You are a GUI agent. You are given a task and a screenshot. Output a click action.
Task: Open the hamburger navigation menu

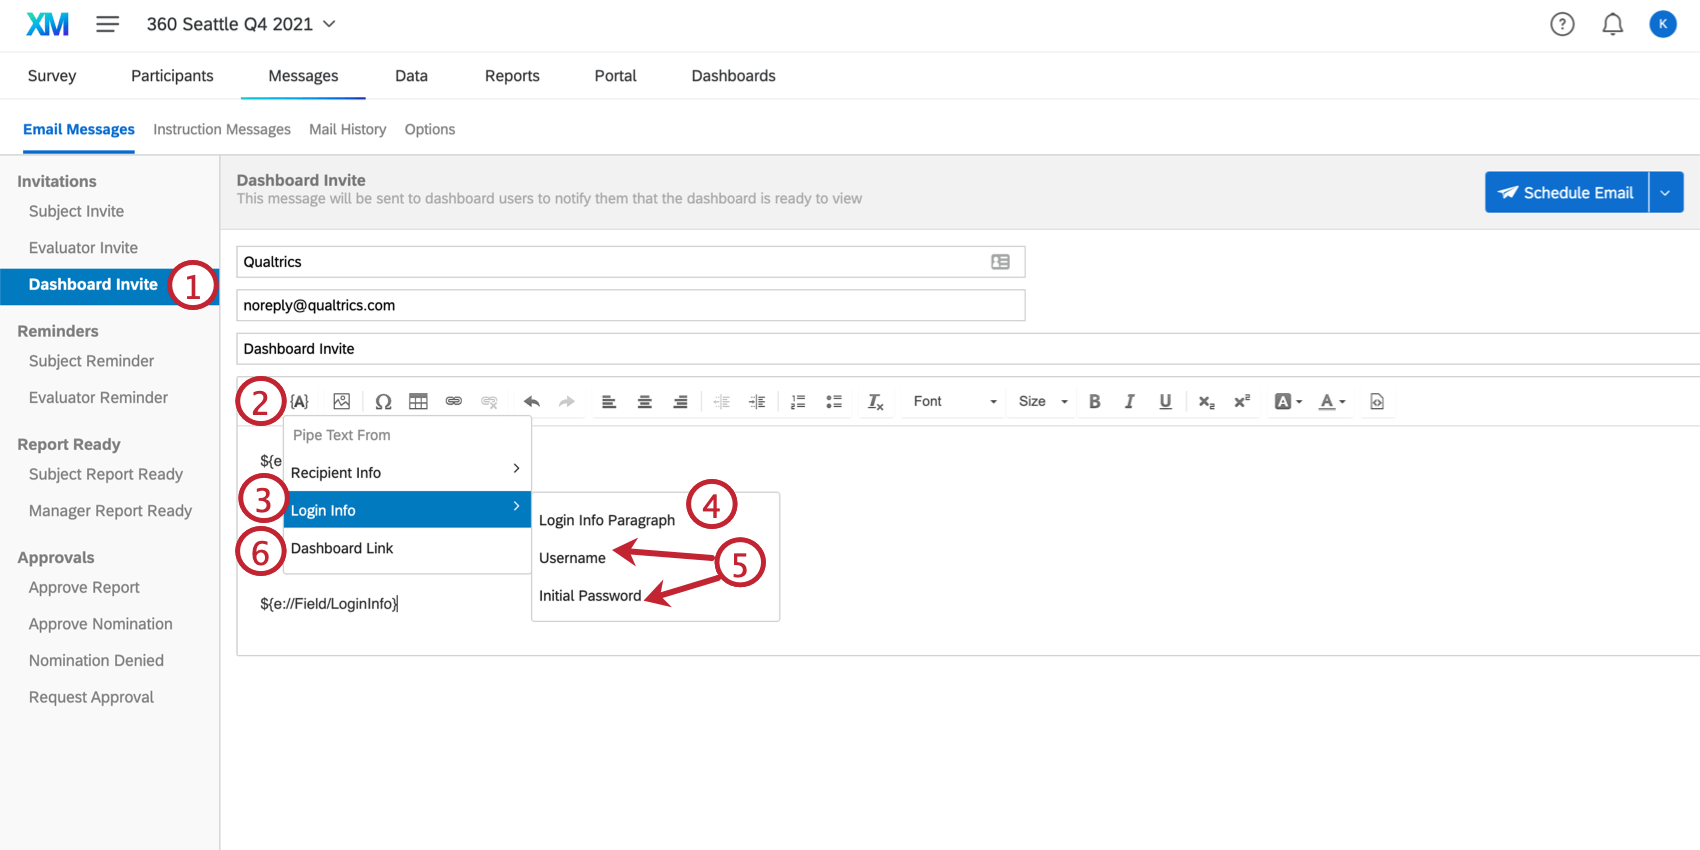(108, 24)
